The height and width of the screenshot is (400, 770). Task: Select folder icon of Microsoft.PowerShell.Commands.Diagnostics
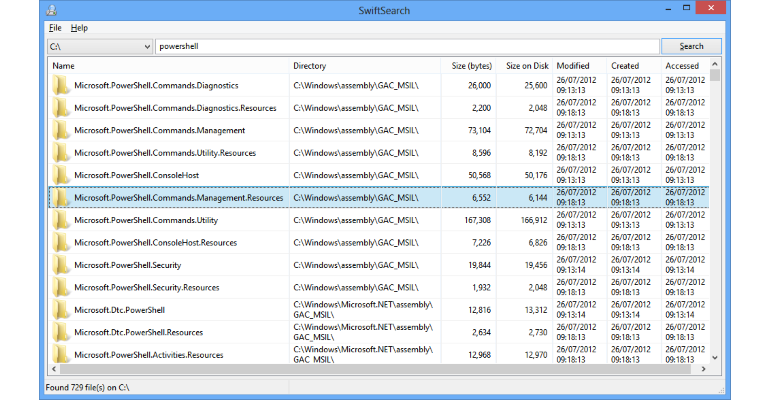tap(60, 85)
